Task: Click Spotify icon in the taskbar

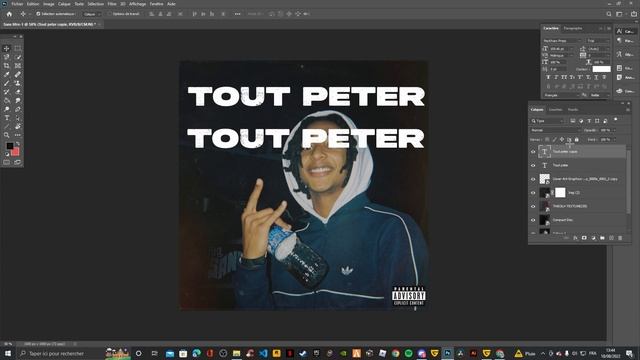Action: pos(409,353)
